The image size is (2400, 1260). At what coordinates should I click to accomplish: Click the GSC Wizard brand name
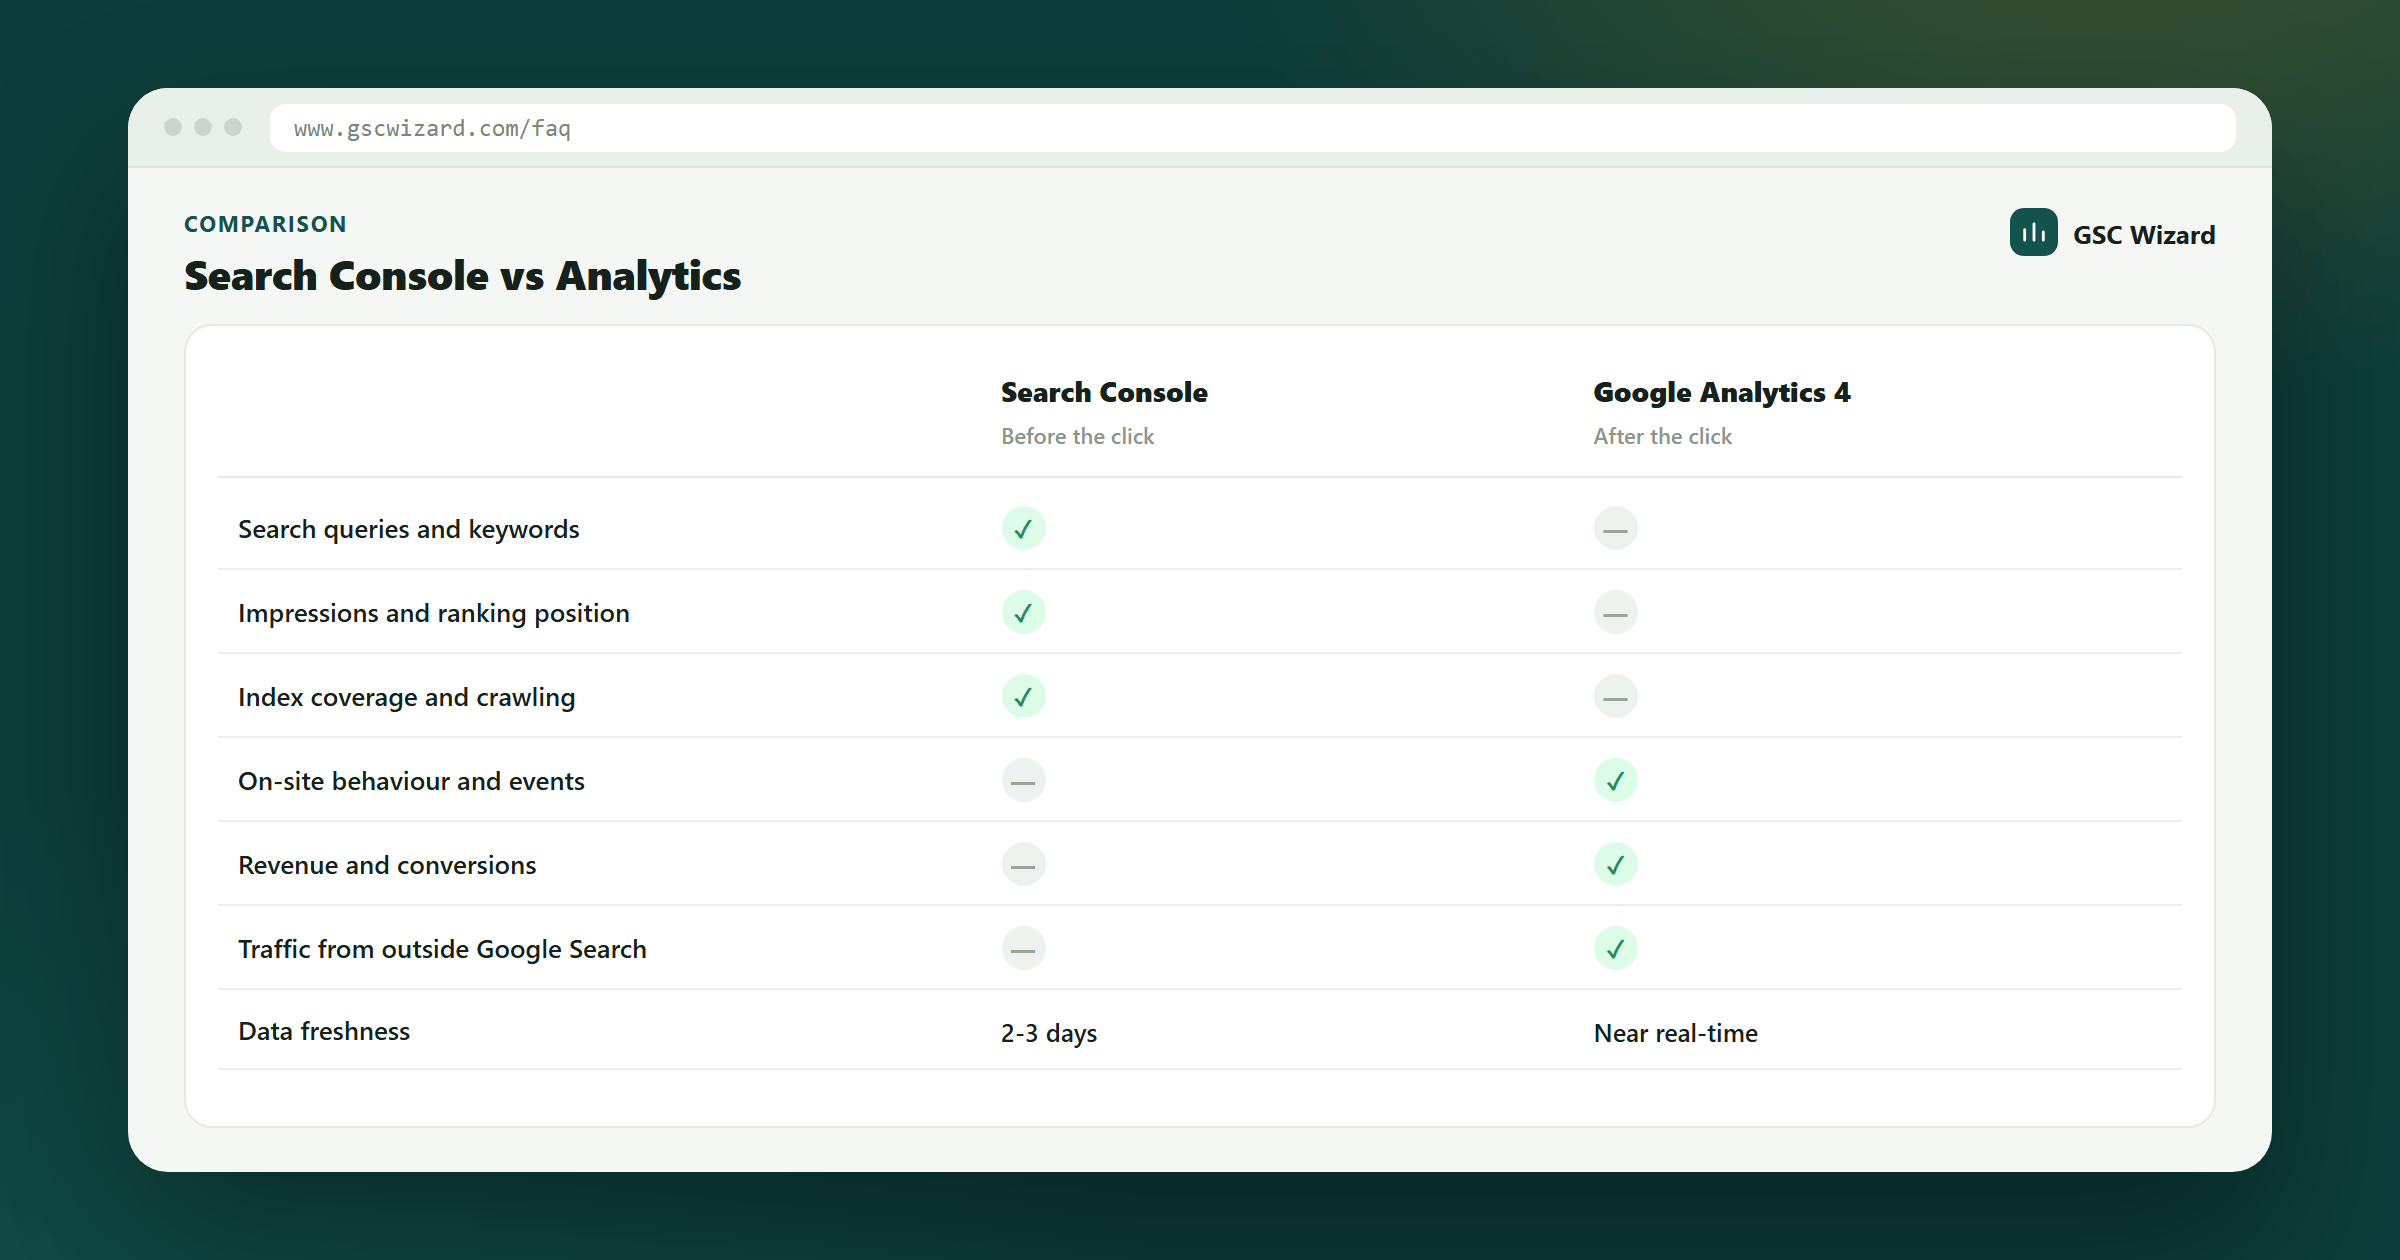pos(2143,235)
